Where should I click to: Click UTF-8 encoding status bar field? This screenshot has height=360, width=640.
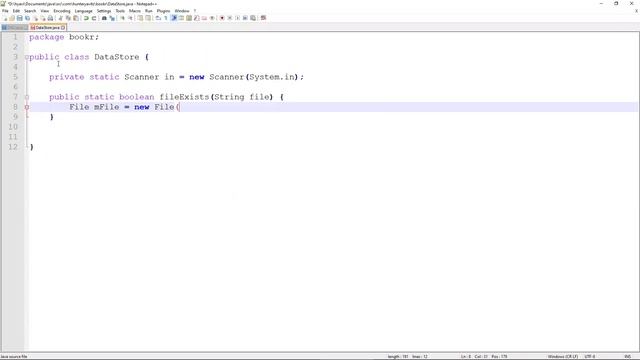[590, 357]
